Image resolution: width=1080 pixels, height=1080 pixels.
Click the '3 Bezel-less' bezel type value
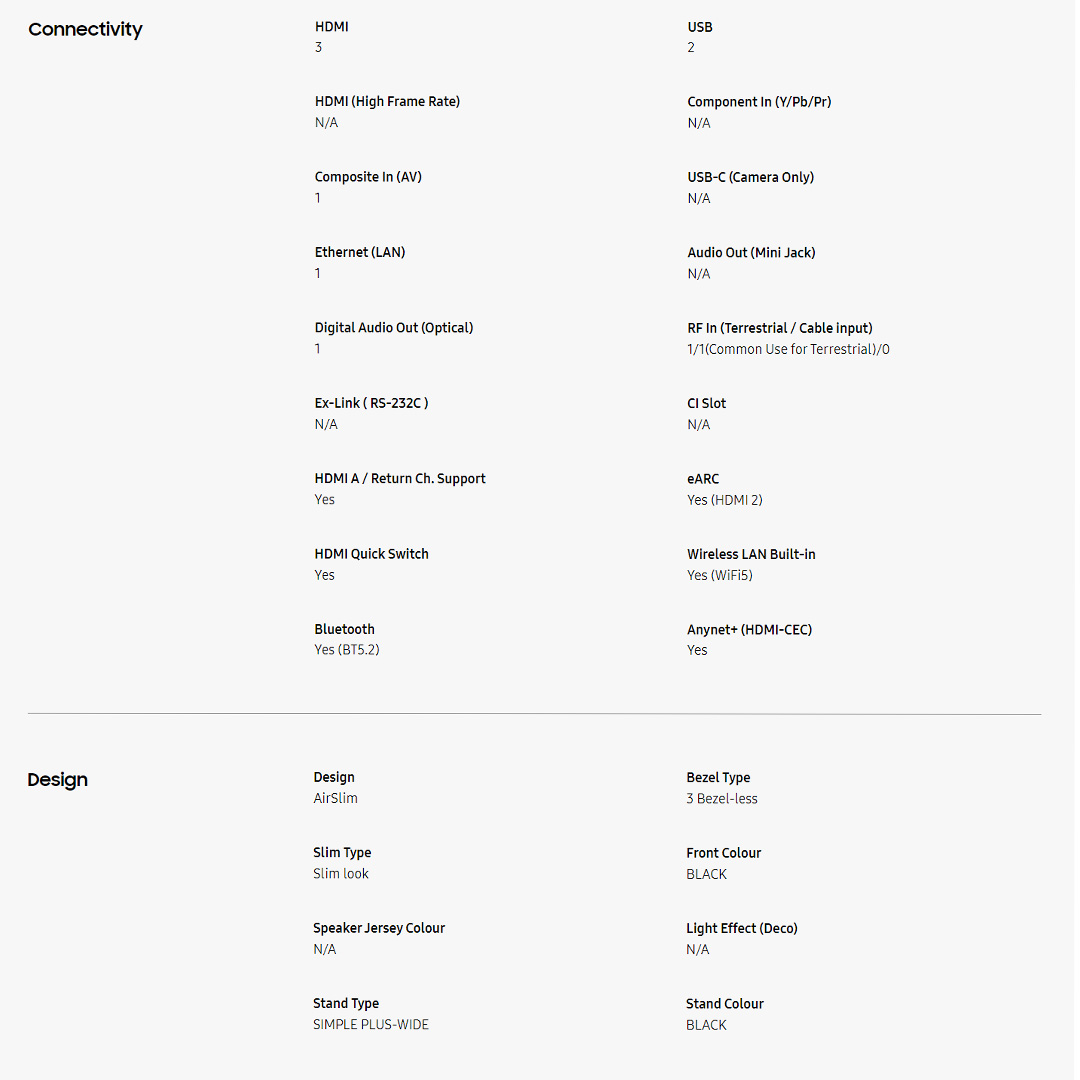tap(722, 799)
